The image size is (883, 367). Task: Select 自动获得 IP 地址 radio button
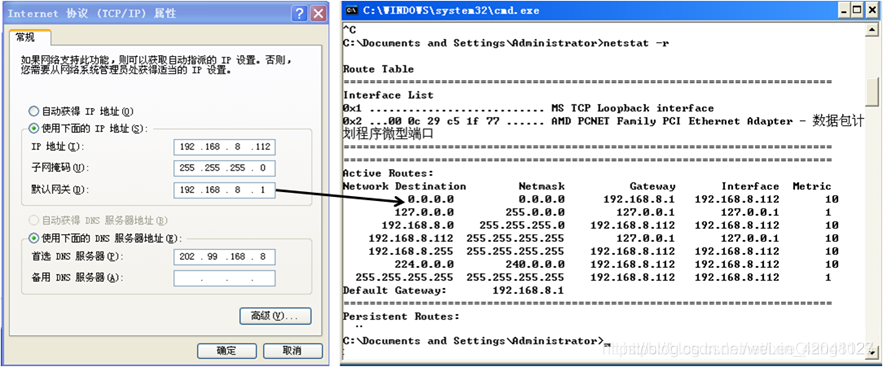coord(34,111)
